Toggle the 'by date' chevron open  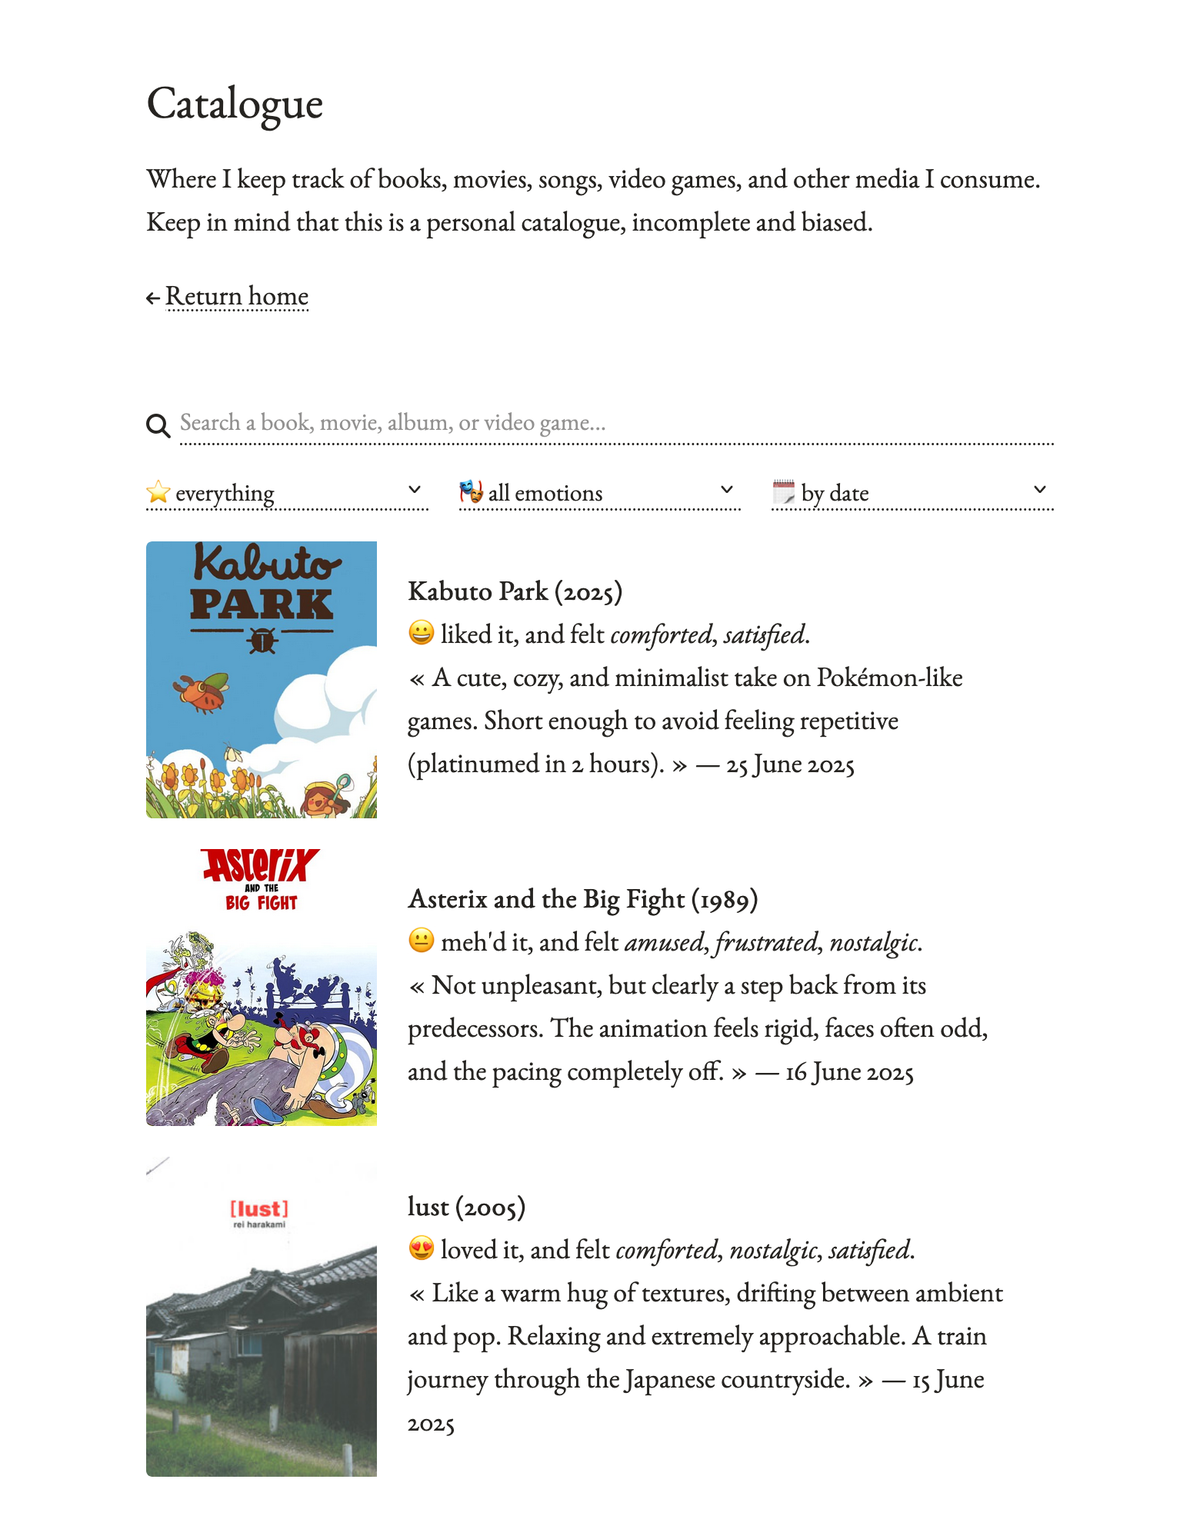coord(1040,489)
